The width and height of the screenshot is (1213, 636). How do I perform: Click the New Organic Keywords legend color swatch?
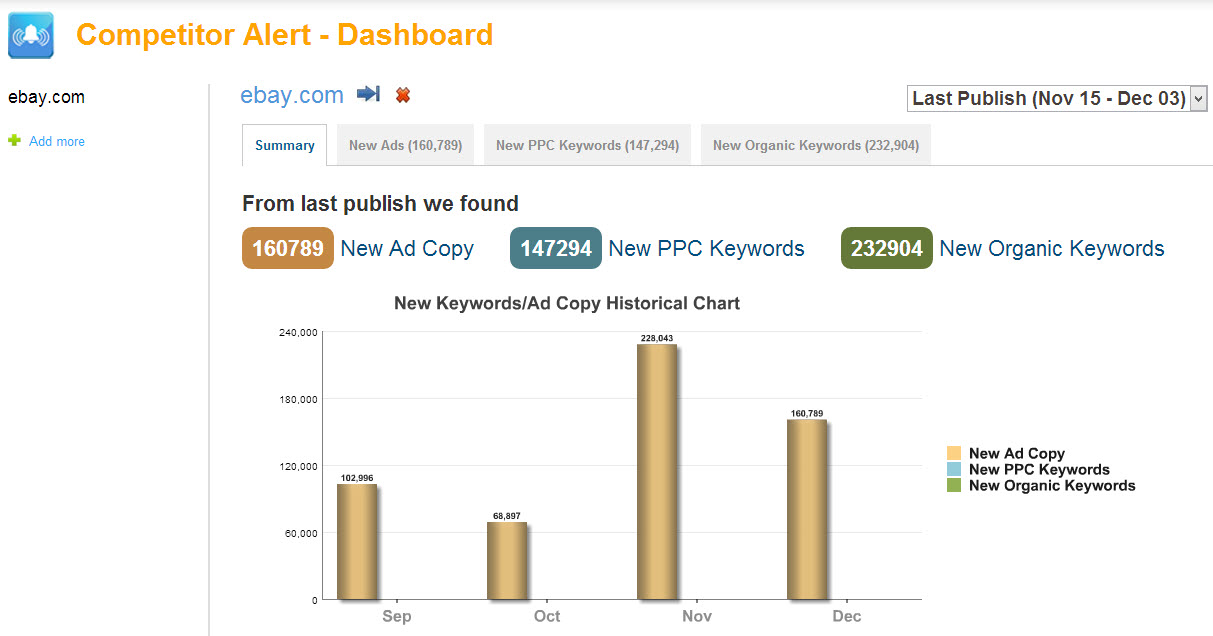[x=954, y=485]
